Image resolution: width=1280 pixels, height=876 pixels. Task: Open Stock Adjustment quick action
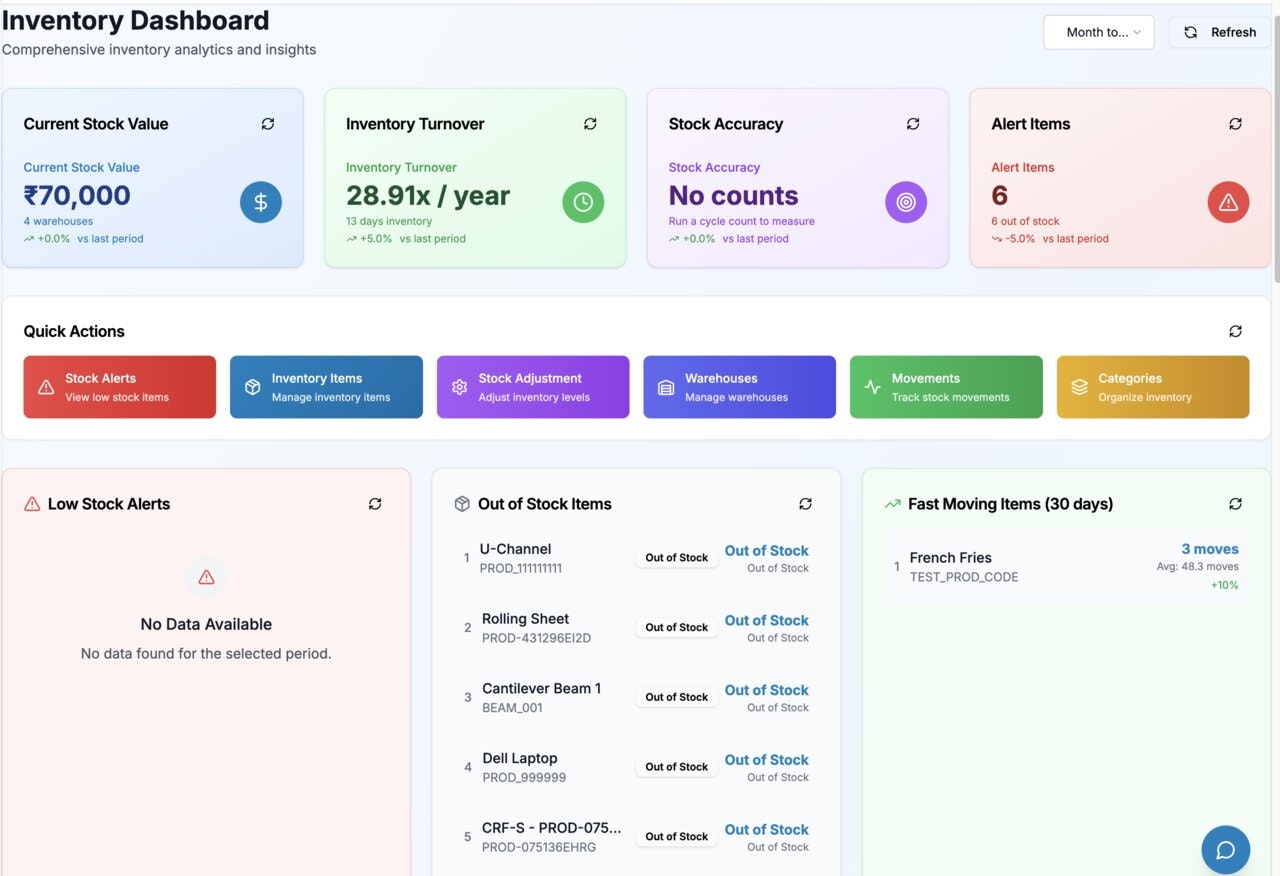click(533, 387)
